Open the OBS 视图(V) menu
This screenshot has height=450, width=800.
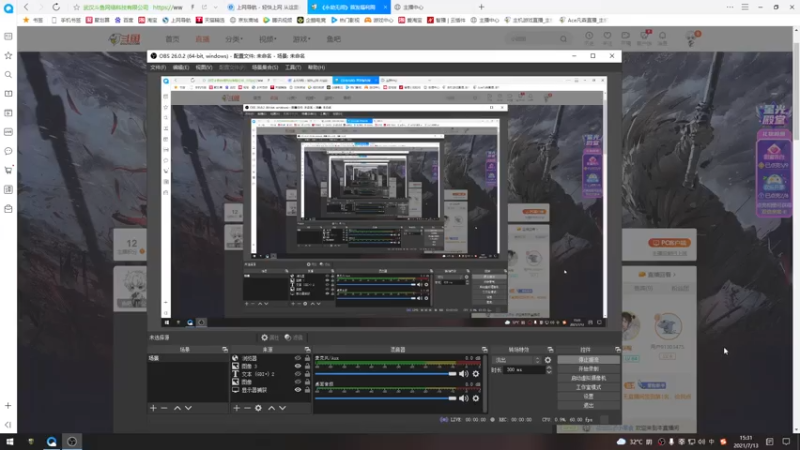[204, 67]
